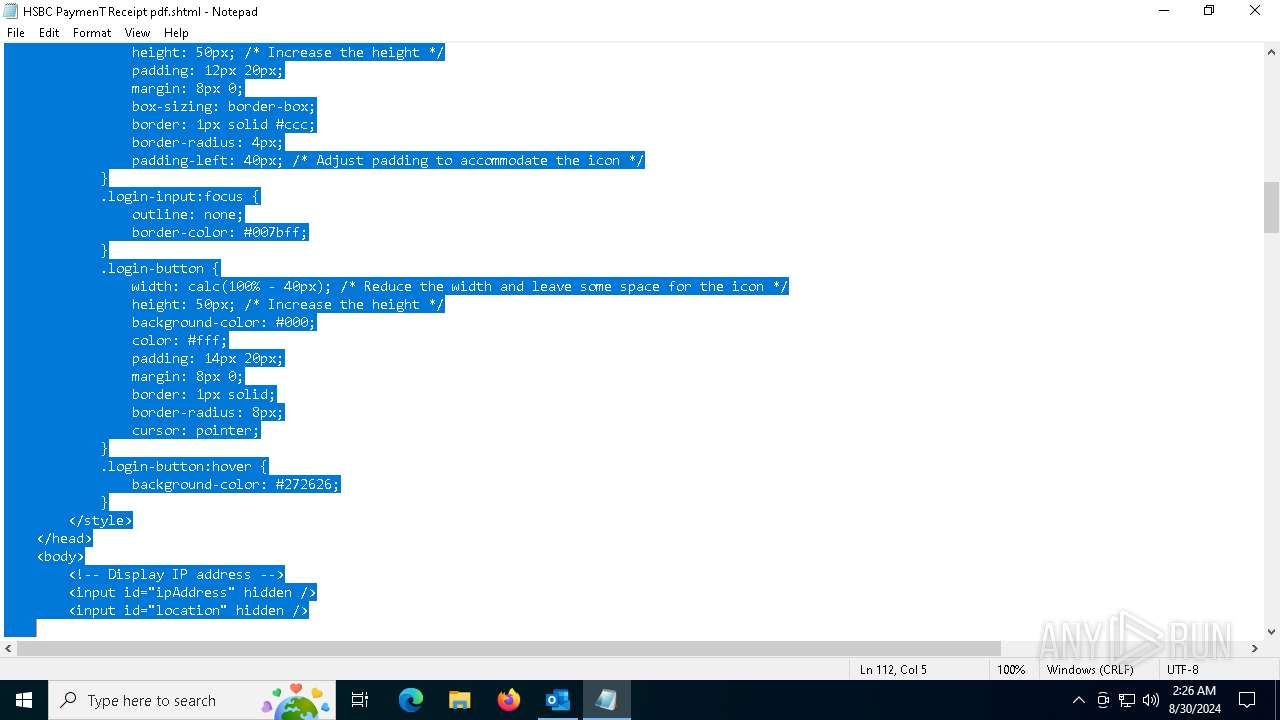This screenshot has height=720, width=1280.
Task: Open the Format menu
Action: [x=92, y=33]
